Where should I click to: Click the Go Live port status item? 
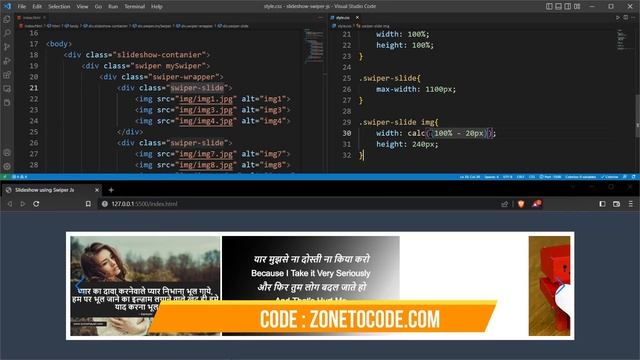[x=550, y=177]
